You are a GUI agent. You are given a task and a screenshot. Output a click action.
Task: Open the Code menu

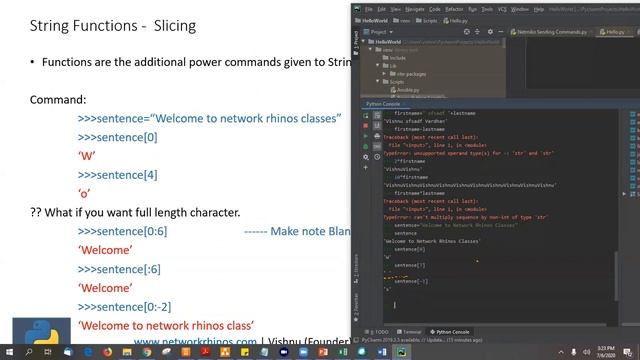435,9
